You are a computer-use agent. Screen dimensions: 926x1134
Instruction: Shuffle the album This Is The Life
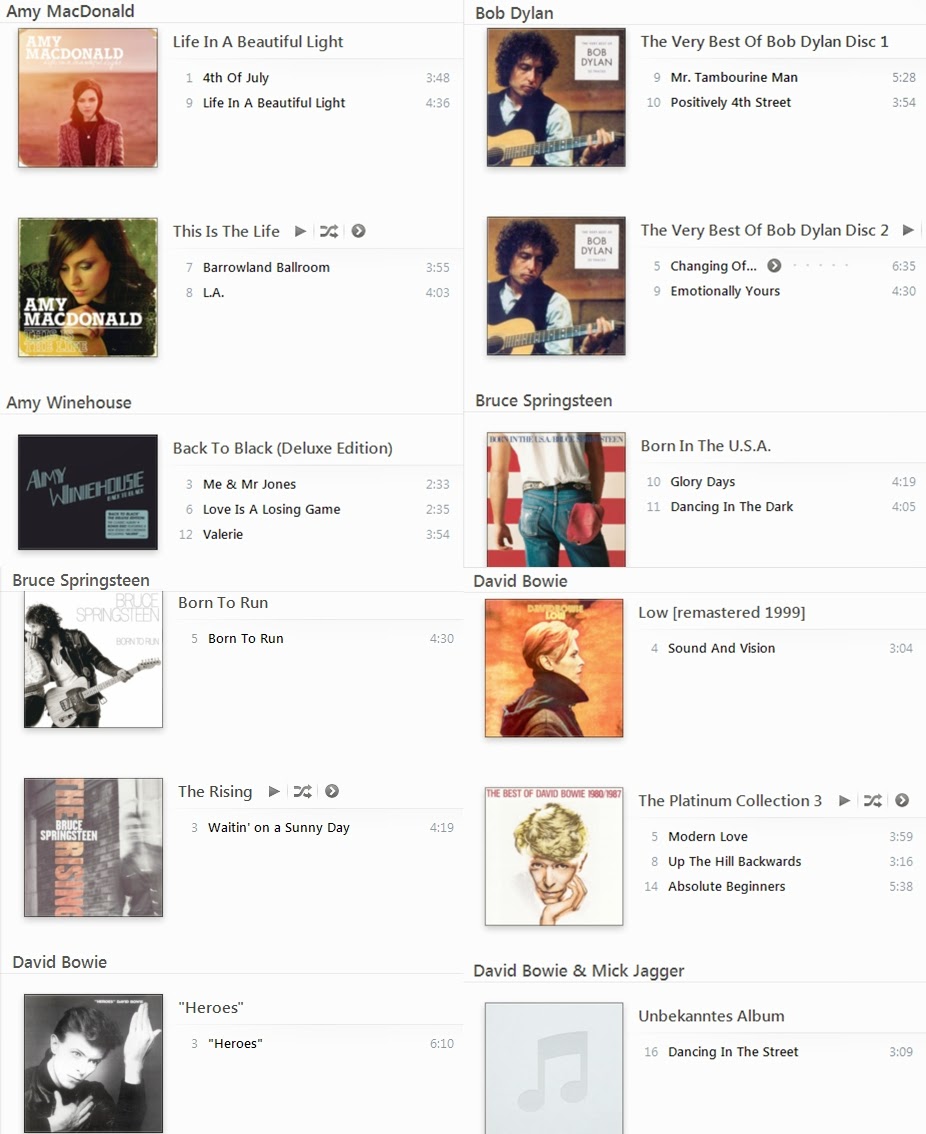pos(328,231)
